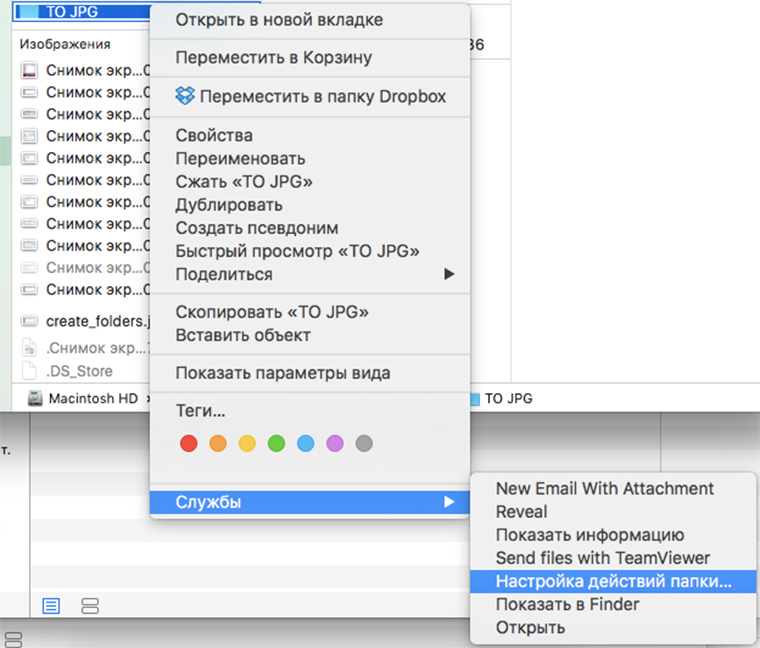Select the orange tag color

(218, 443)
